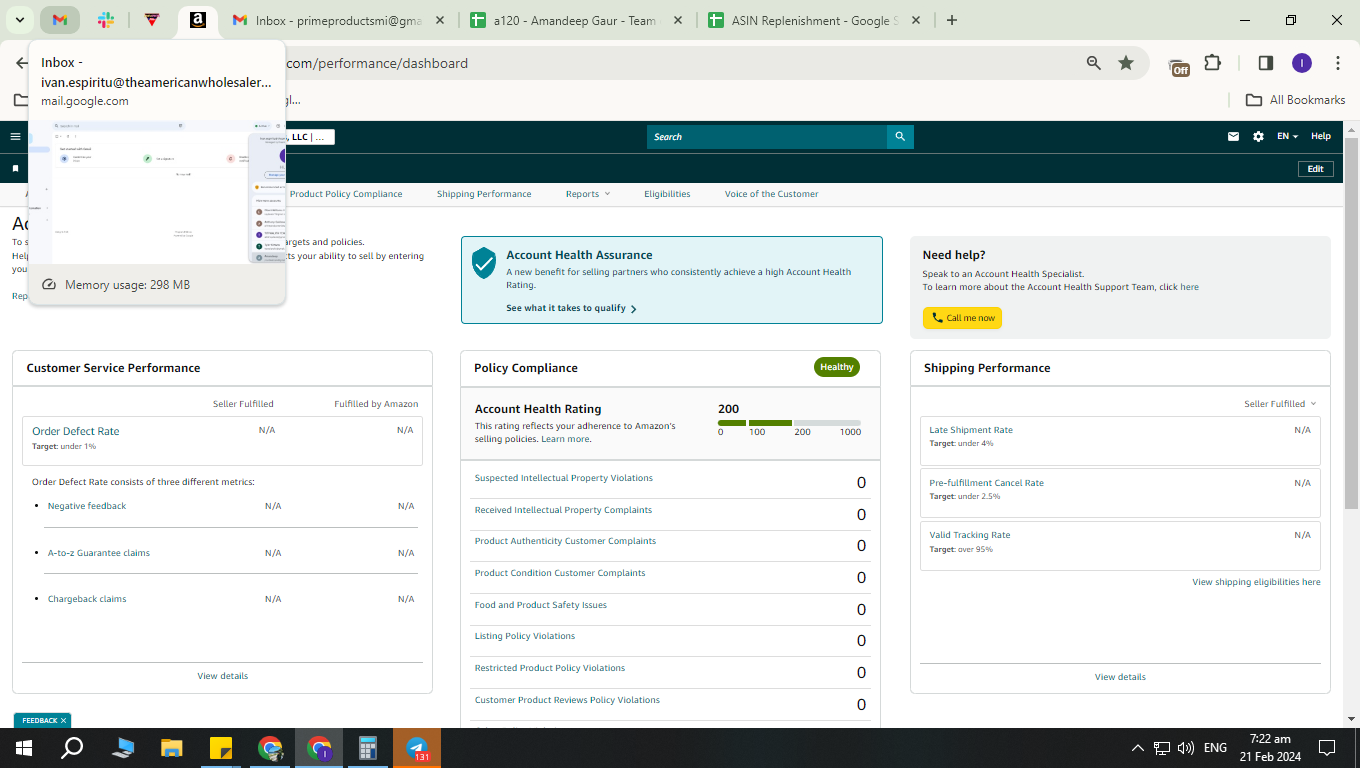Screen dimensions: 1360x768
Task: Bookmark this page with the star icon
Action: click(x=1126, y=63)
